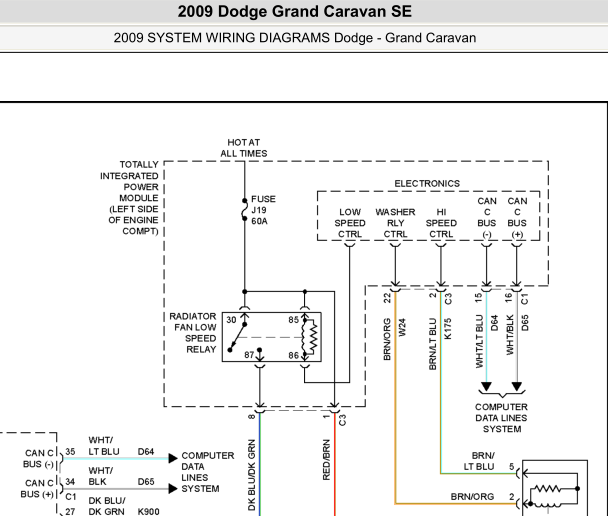Select the "K900" circuit code
Image resolution: width=608 pixels, height=516 pixels.
coord(149,511)
